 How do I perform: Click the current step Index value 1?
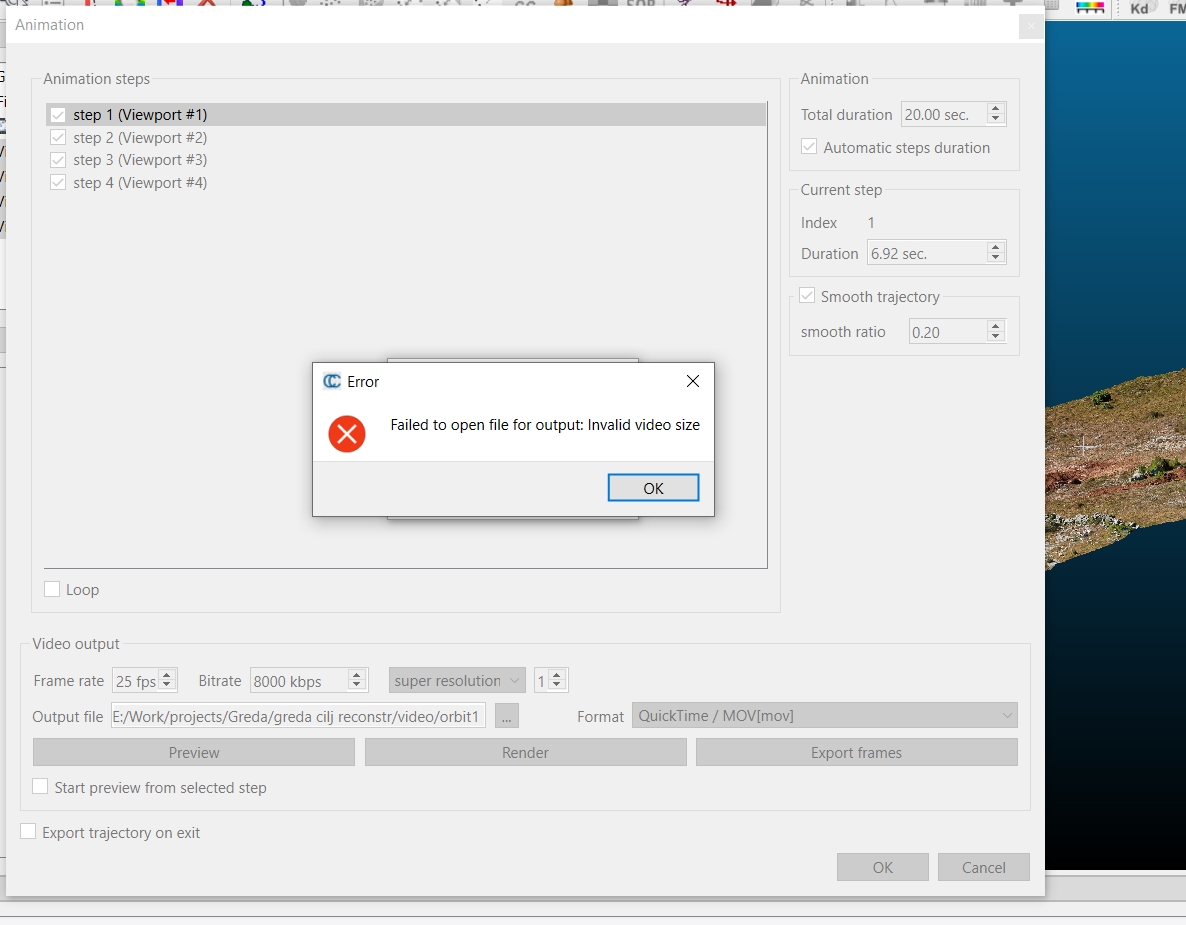[871, 222]
